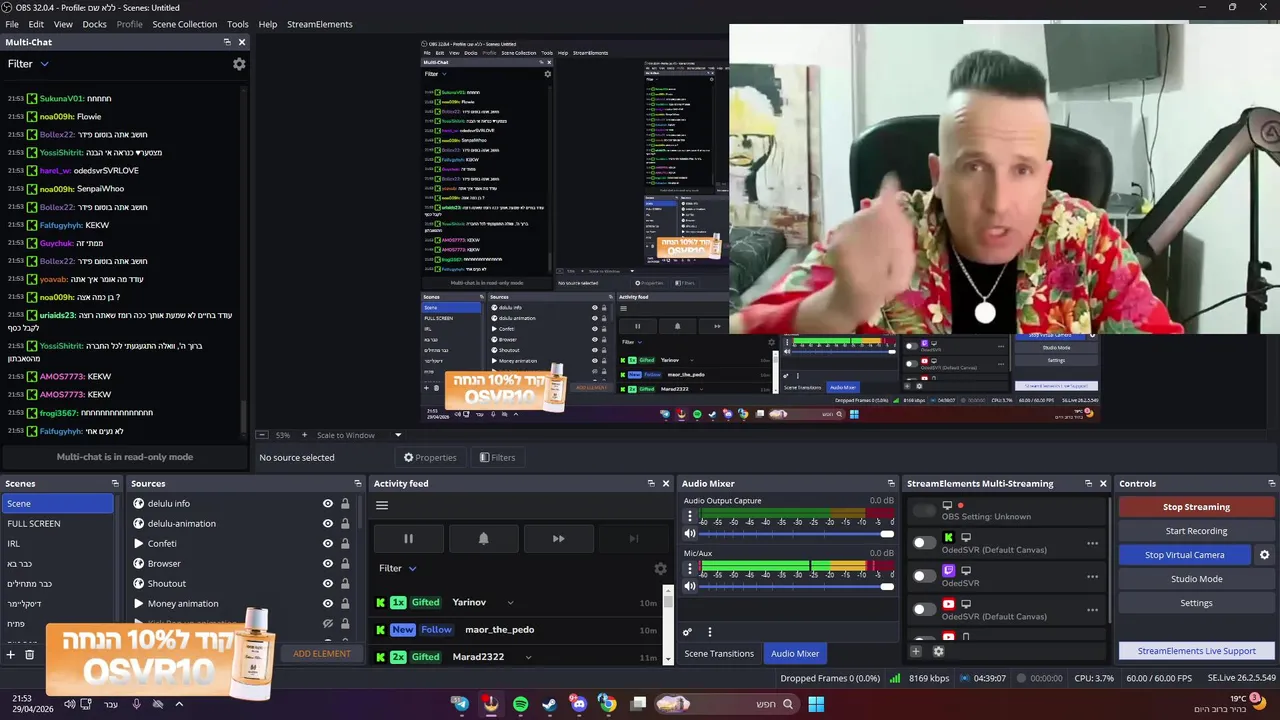
Task: Open Windows Start menu
Action: [816, 704]
